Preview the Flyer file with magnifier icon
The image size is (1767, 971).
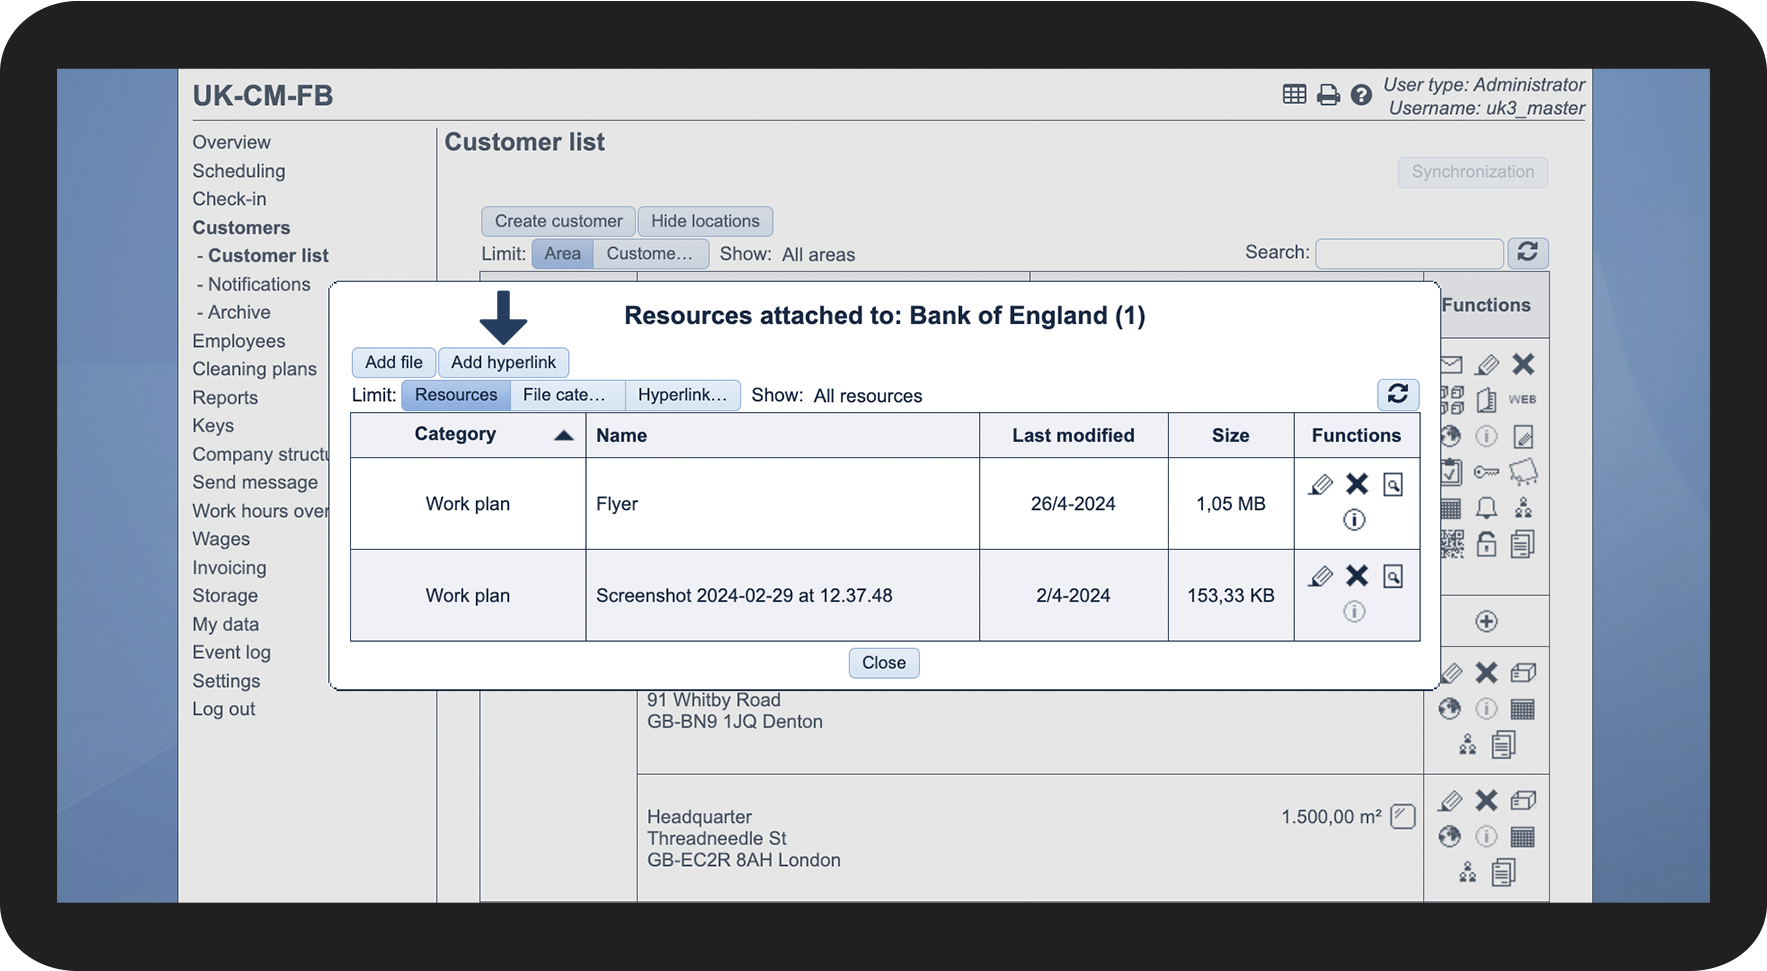(x=1393, y=485)
